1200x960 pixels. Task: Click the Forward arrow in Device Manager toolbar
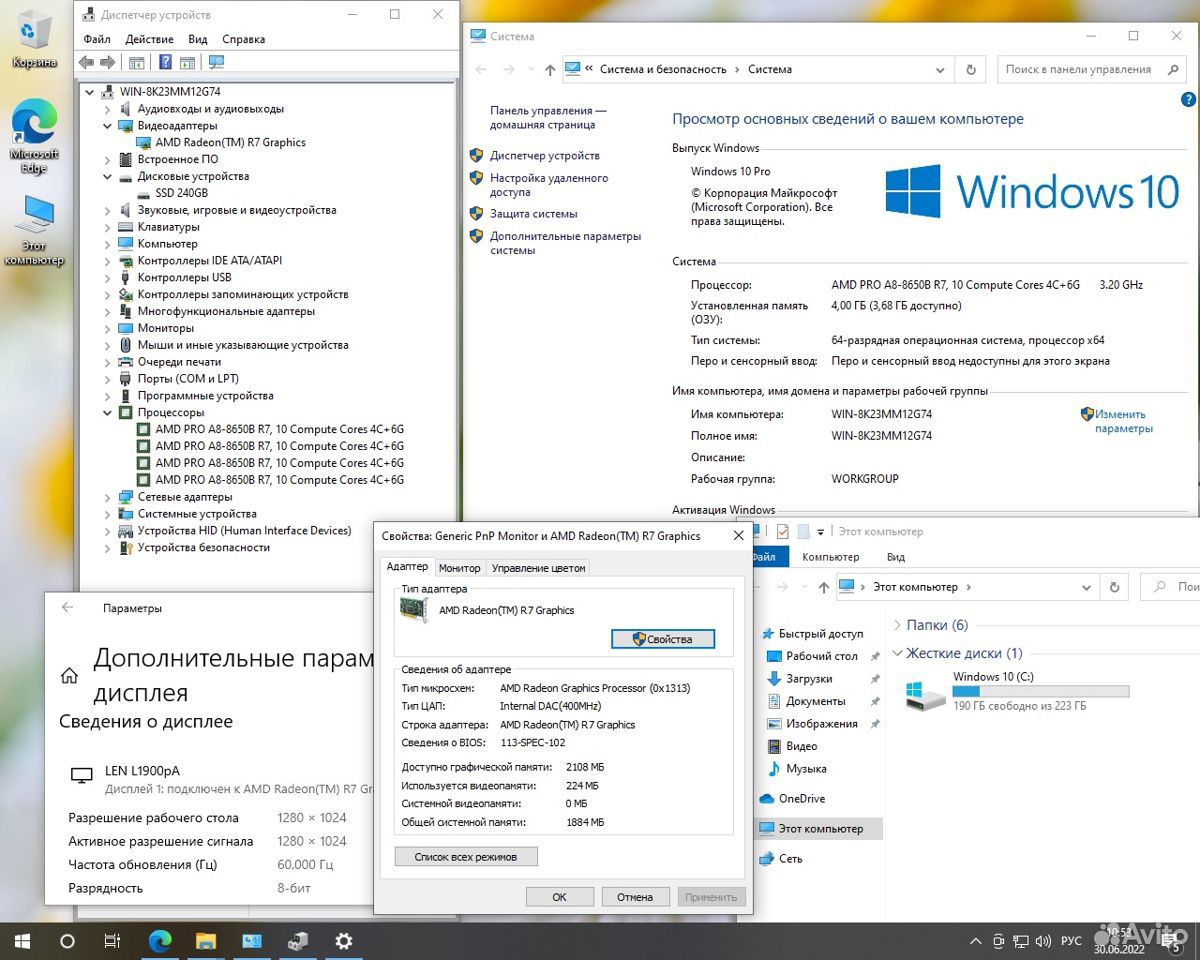pos(107,62)
